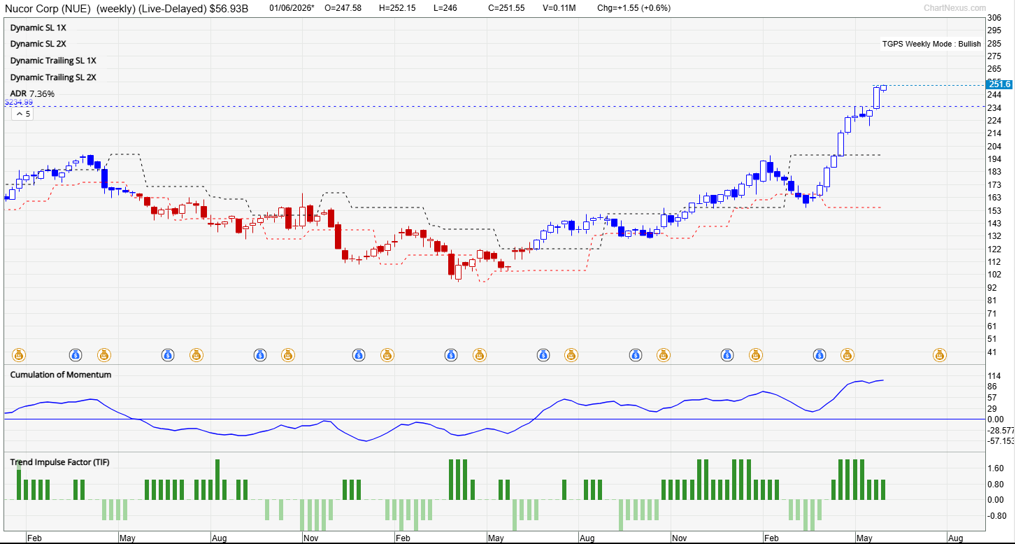Click blue dividend icon between first Nov and second Feb
The width and height of the screenshot is (1015, 544).
coord(359,354)
